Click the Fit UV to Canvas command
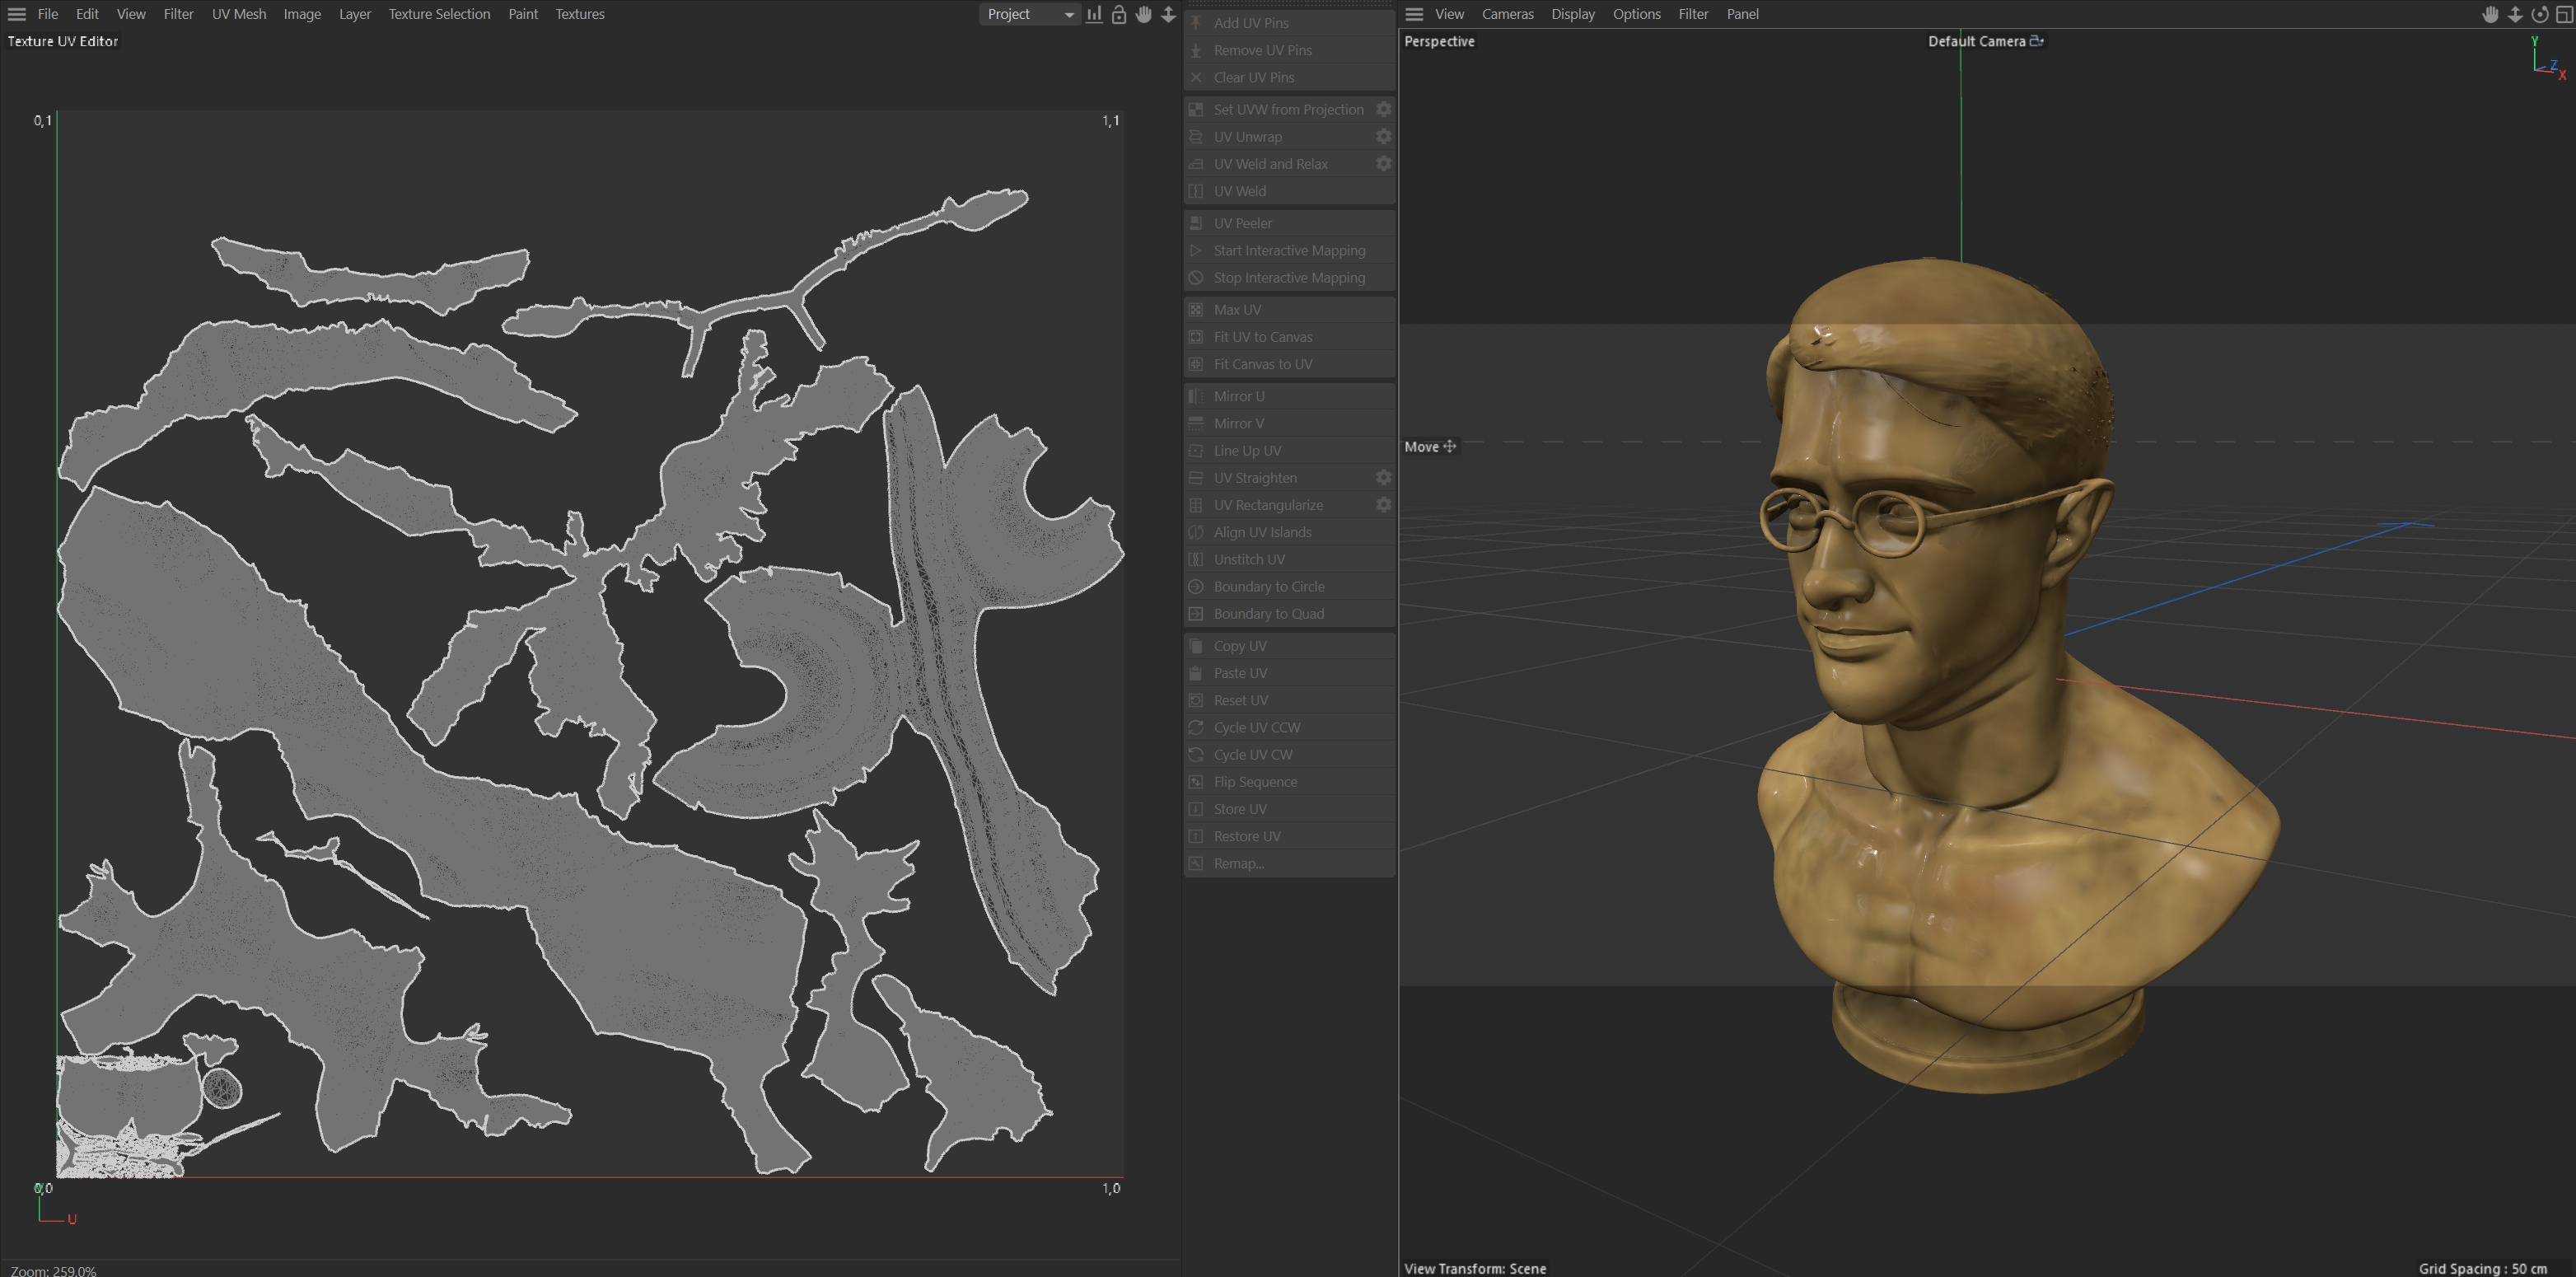This screenshot has width=2576, height=1277. point(1262,337)
